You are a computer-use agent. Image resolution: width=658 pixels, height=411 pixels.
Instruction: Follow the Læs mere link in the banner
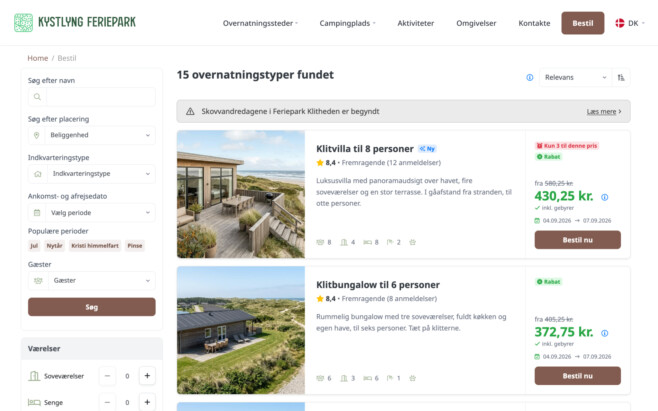coord(604,112)
